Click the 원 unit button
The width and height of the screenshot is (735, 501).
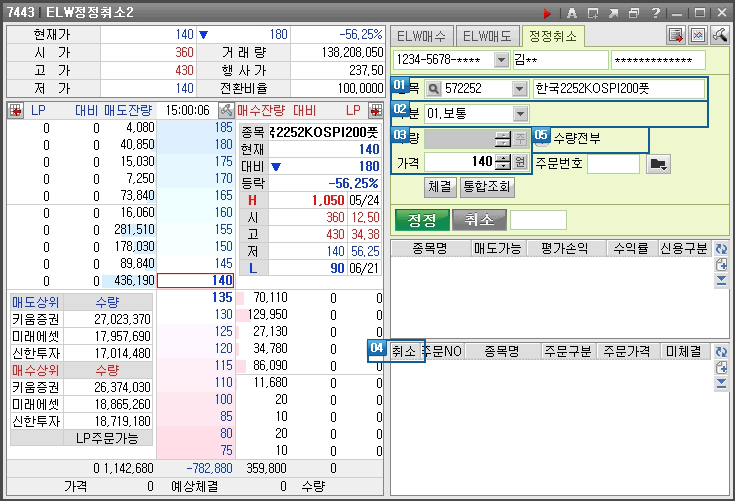(520, 163)
